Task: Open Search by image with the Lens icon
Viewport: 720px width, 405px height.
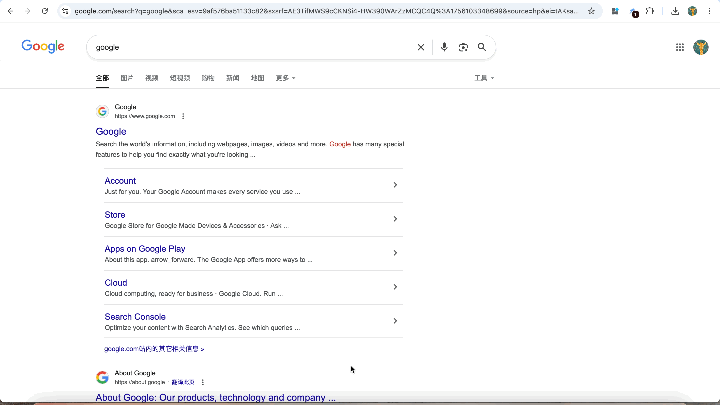Action: [x=463, y=47]
